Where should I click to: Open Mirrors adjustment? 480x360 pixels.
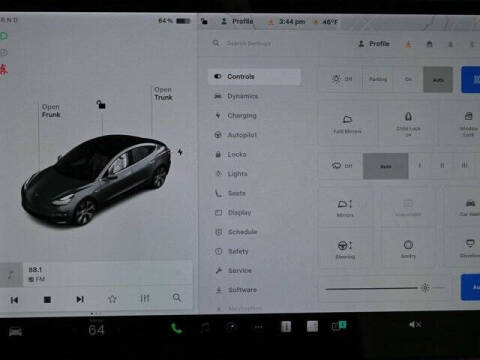click(x=345, y=208)
